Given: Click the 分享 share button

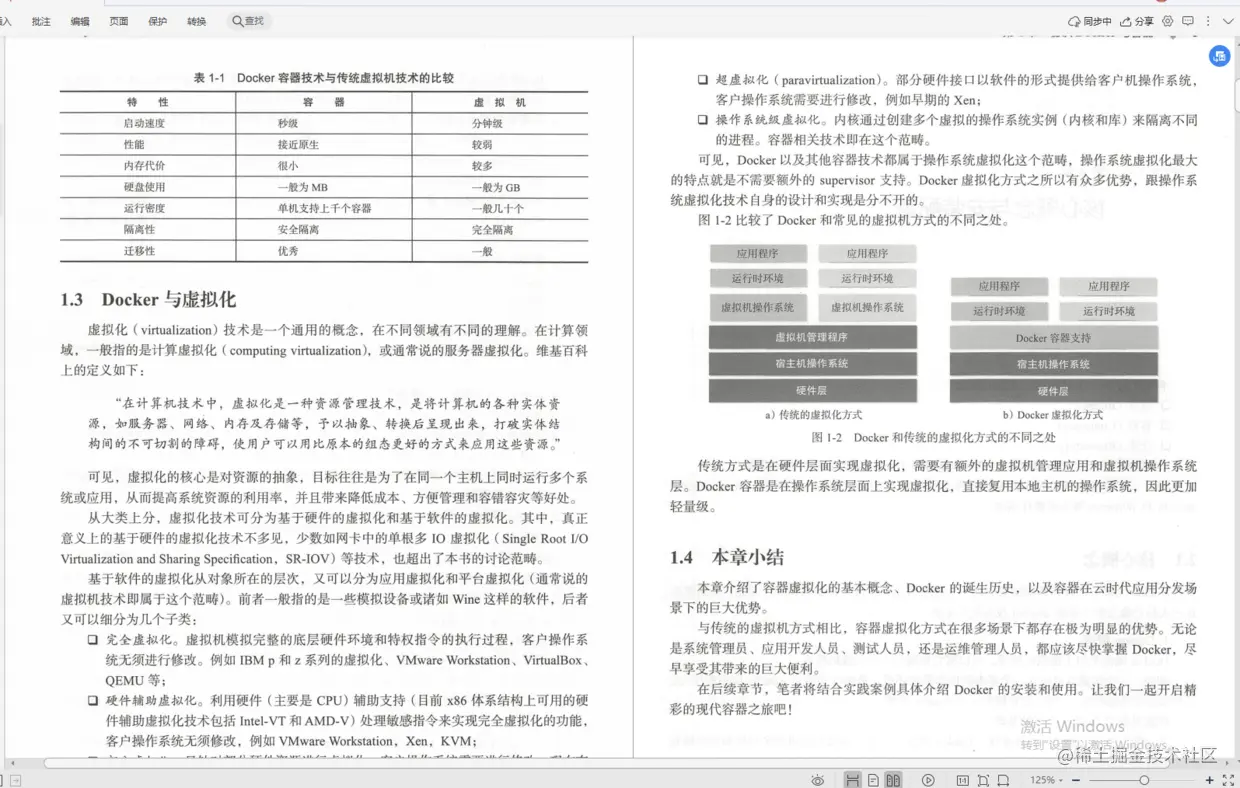Looking at the screenshot, I should (x=1137, y=21).
